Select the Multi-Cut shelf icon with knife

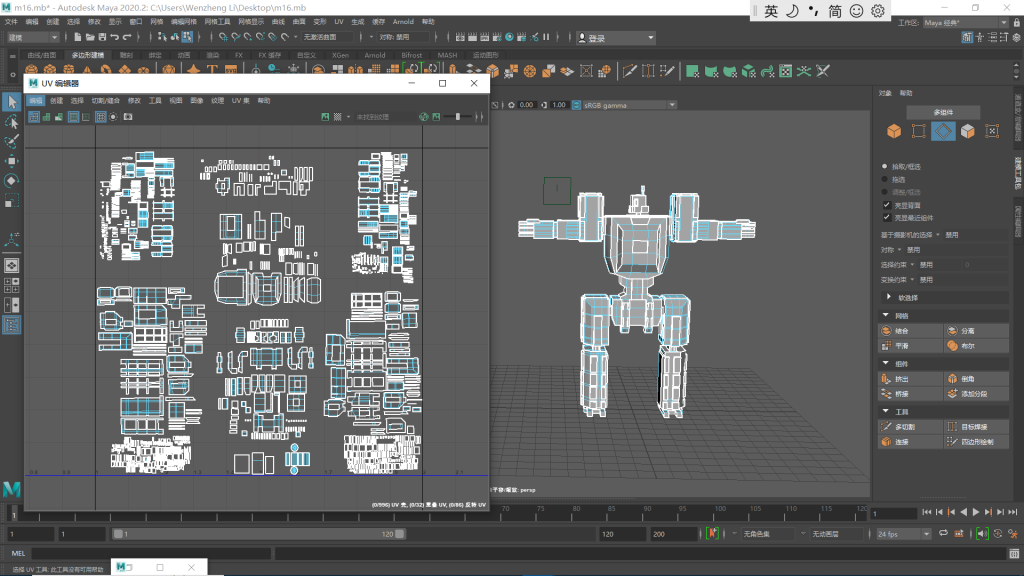[629, 71]
